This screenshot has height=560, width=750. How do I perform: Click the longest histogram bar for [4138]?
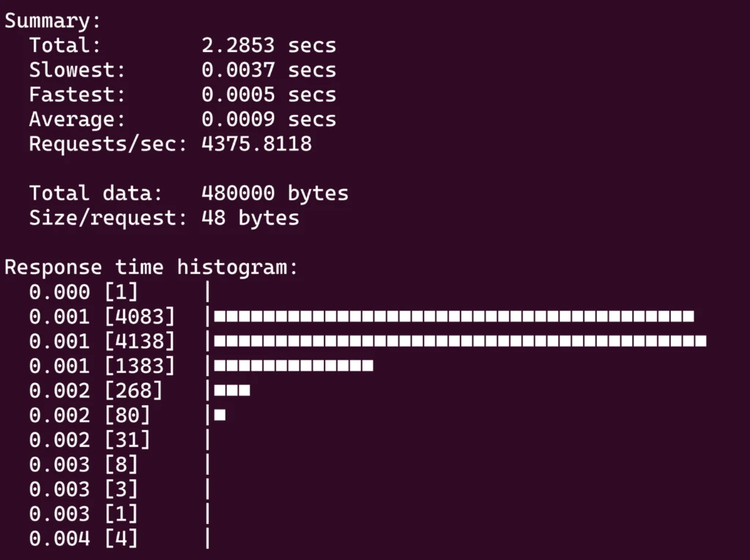click(460, 341)
